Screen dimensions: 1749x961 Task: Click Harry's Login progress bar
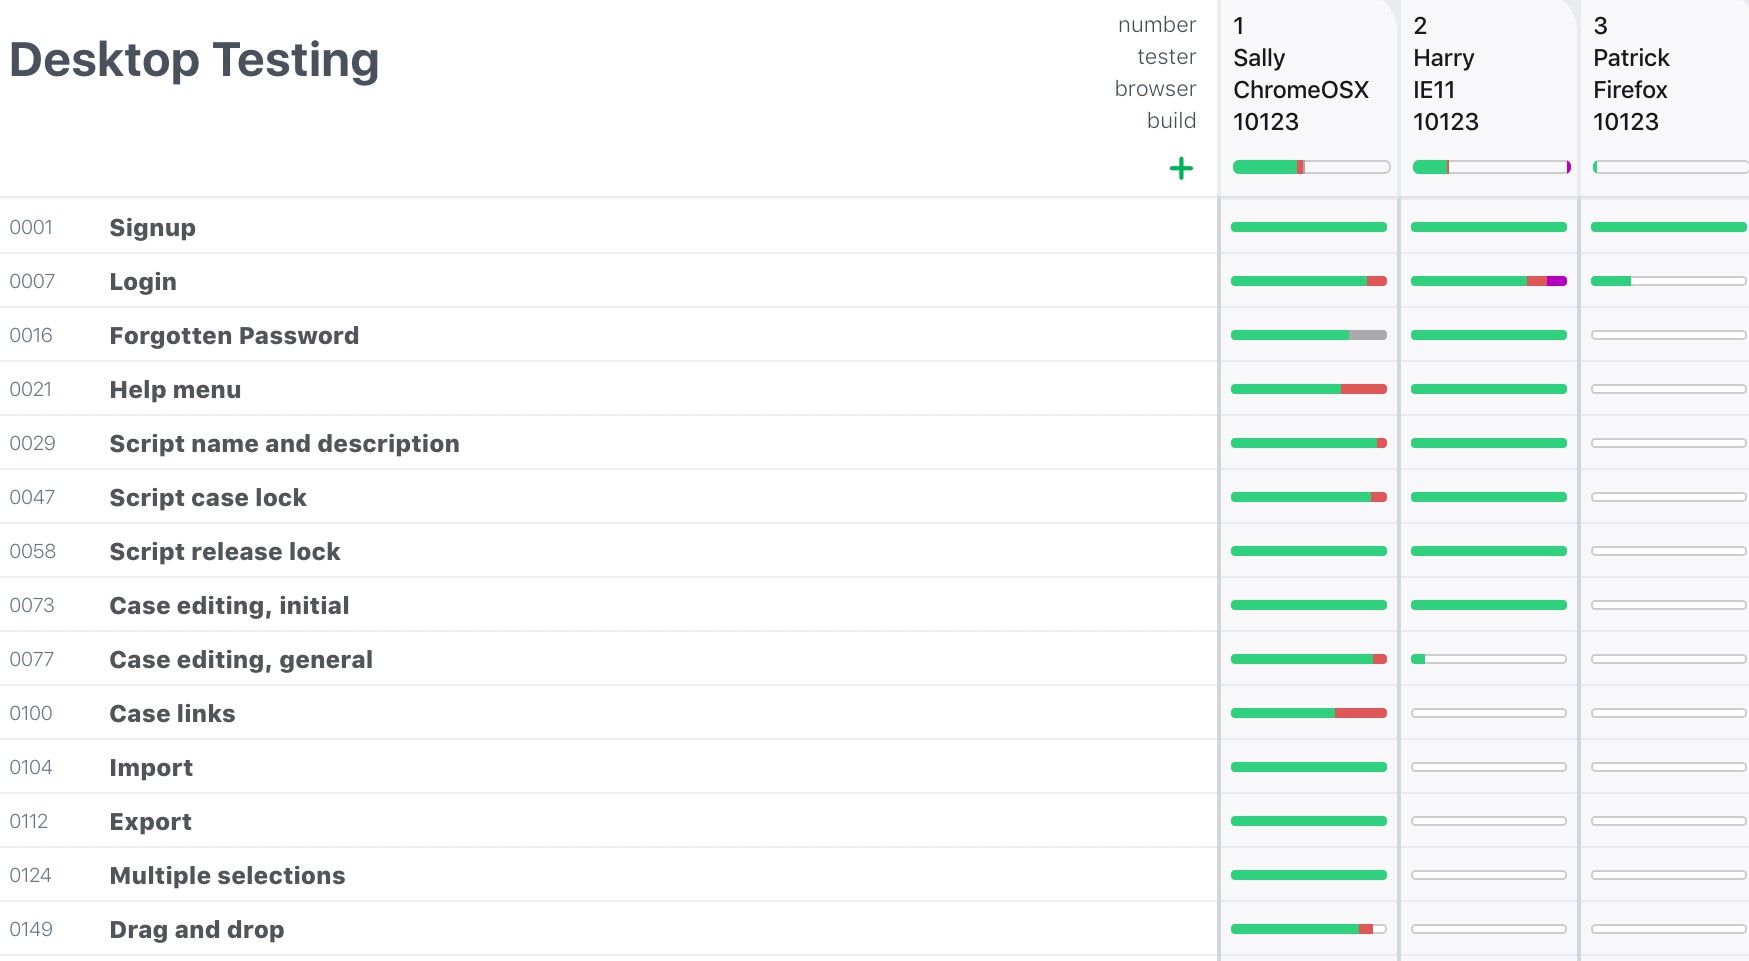(1489, 281)
